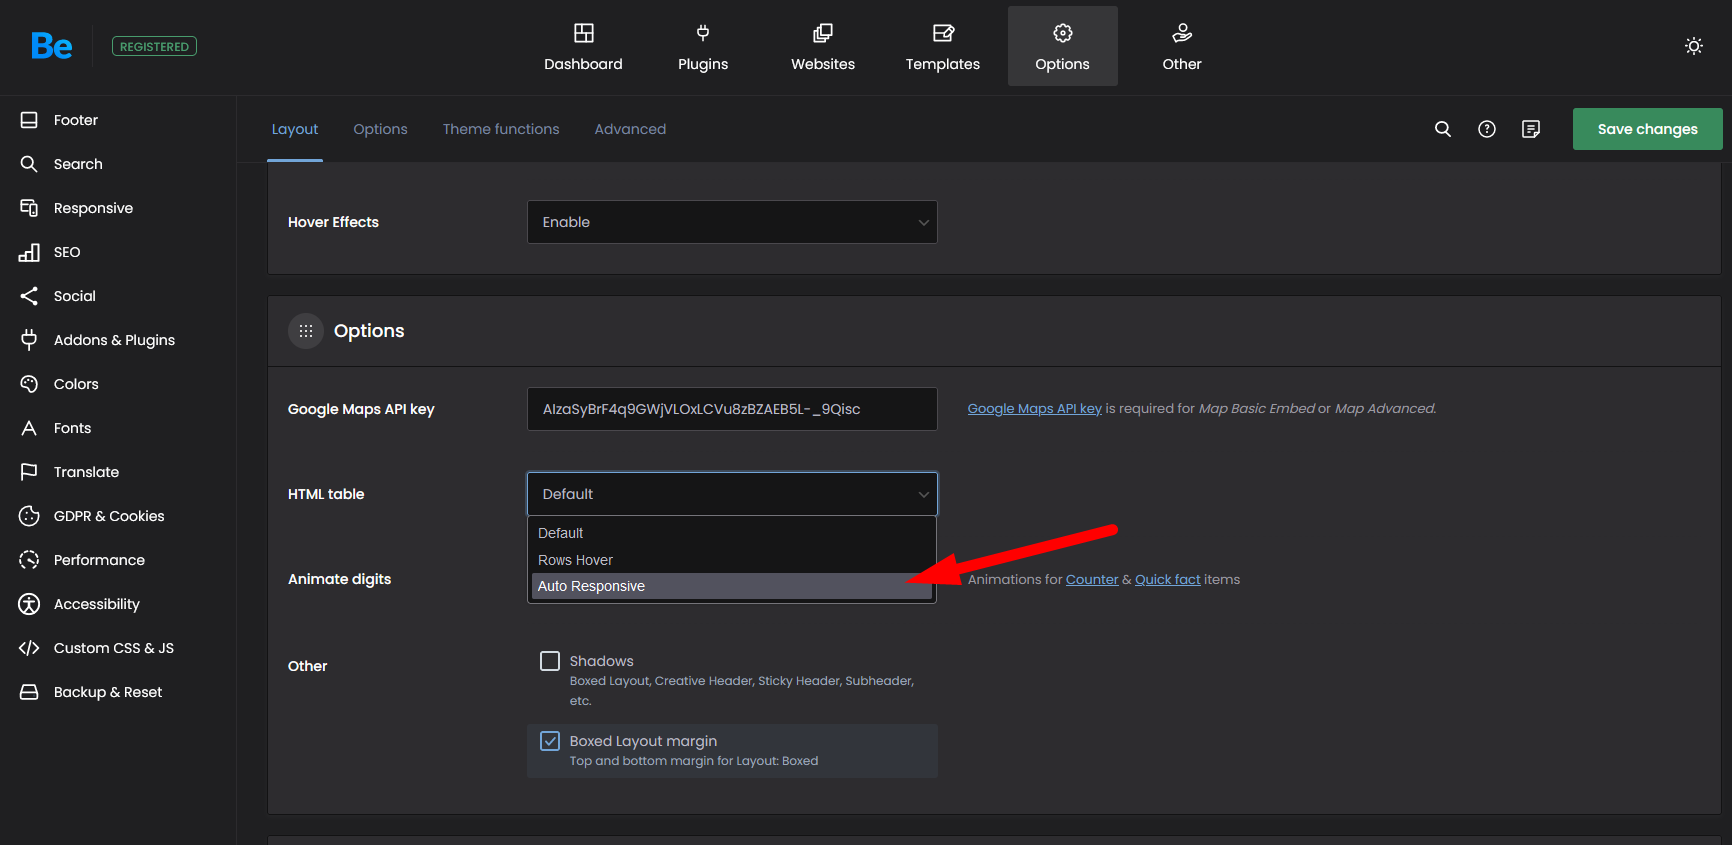Switch to the Layout tab

pyautogui.click(x=295, y=129)
